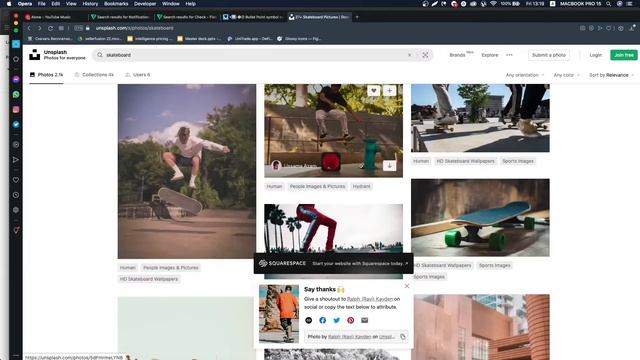
Task: Close the Say thanks popup
Action: [x=407, y=286]
